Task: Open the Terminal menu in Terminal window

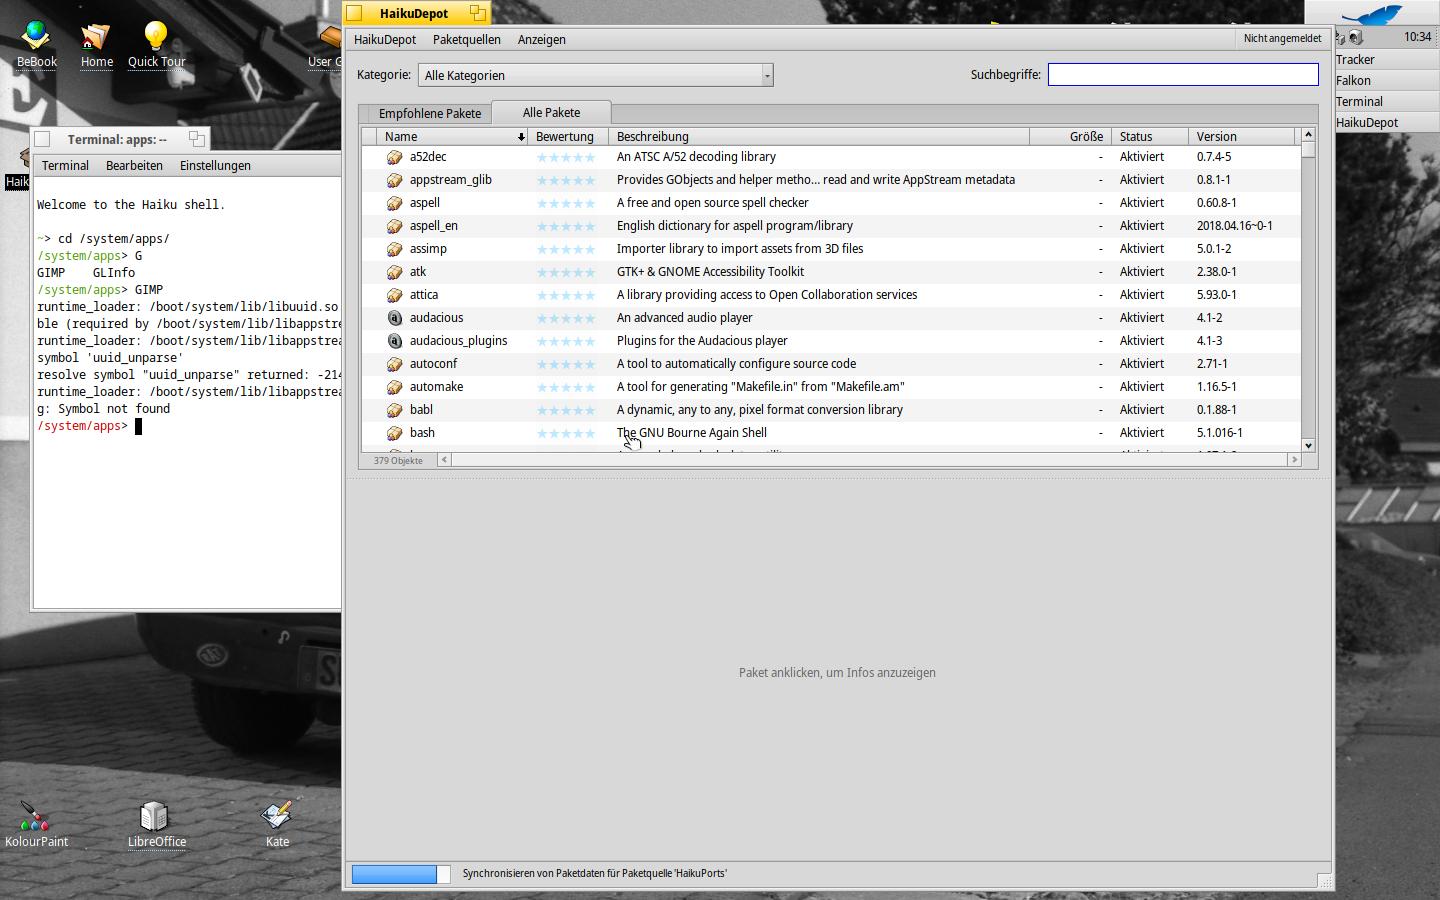Action: pos(65,165)
